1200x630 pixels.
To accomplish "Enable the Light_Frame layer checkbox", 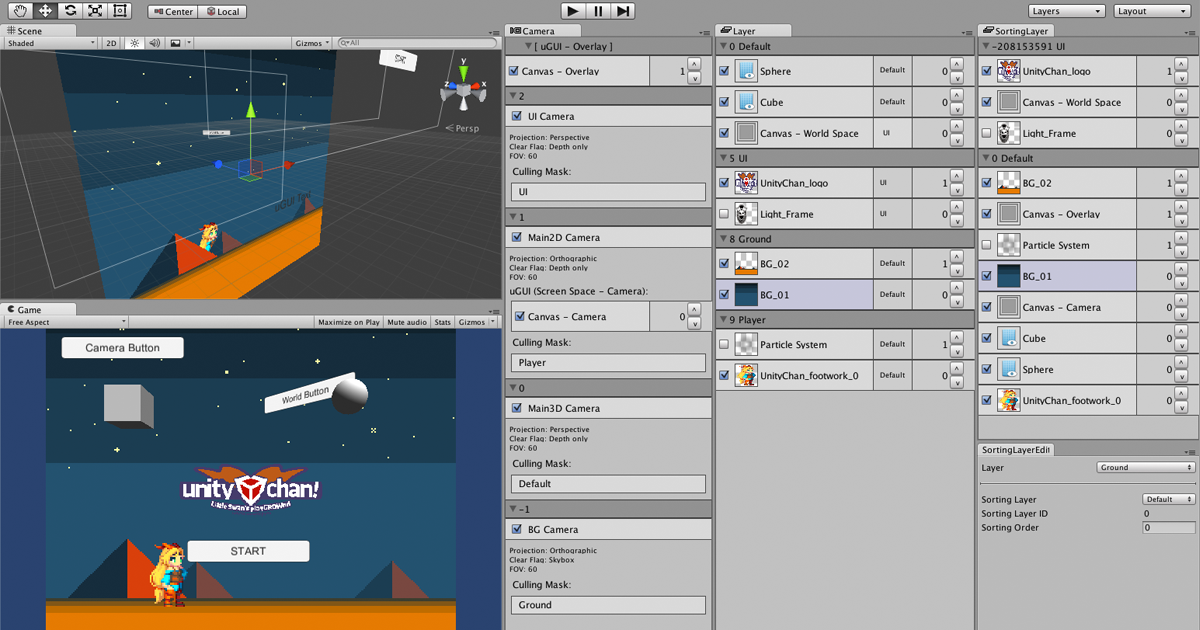I will [x=724, y=213].
